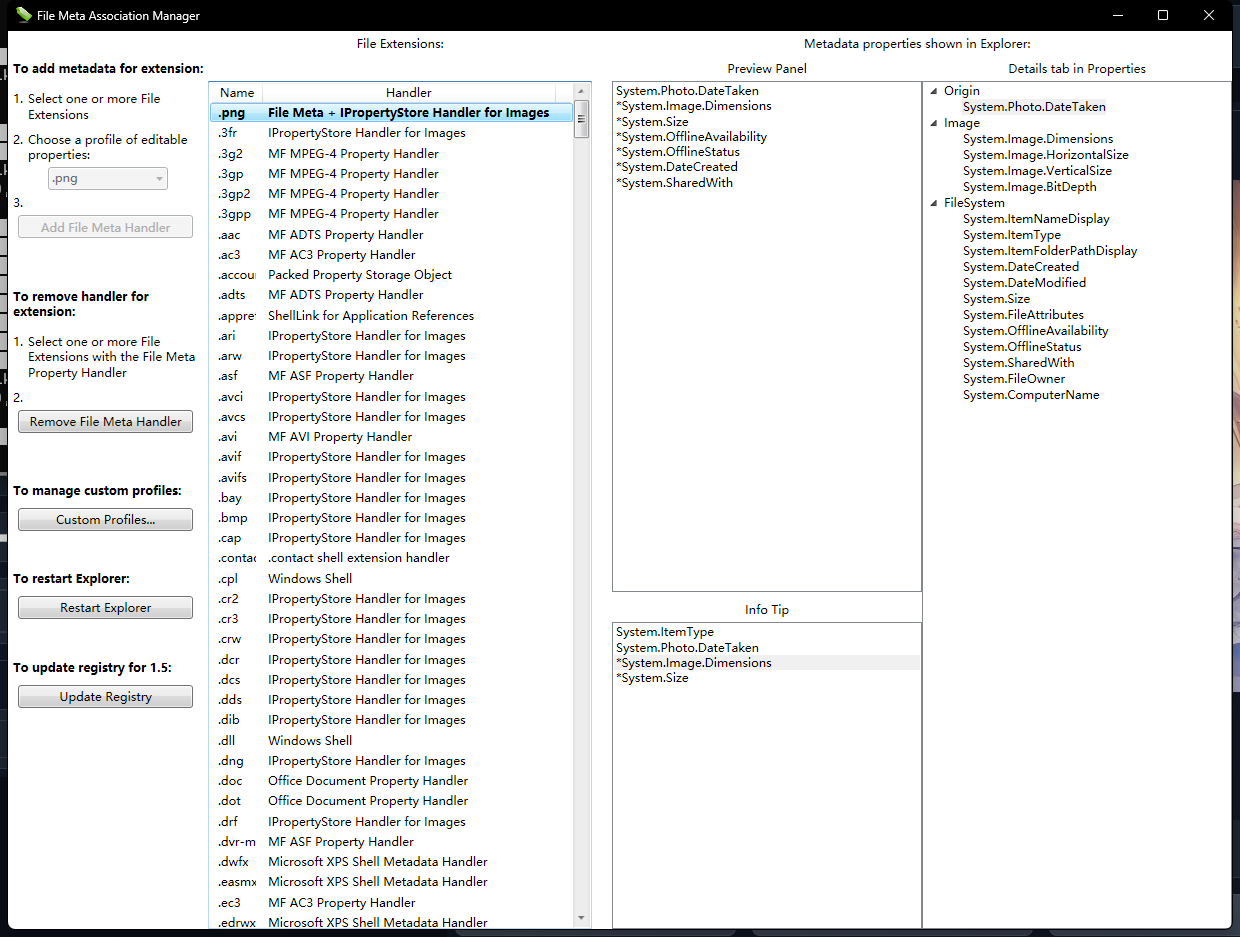Select the .3fr extension row
This screenshot has height=937, width=1240.
coord(393,133)
